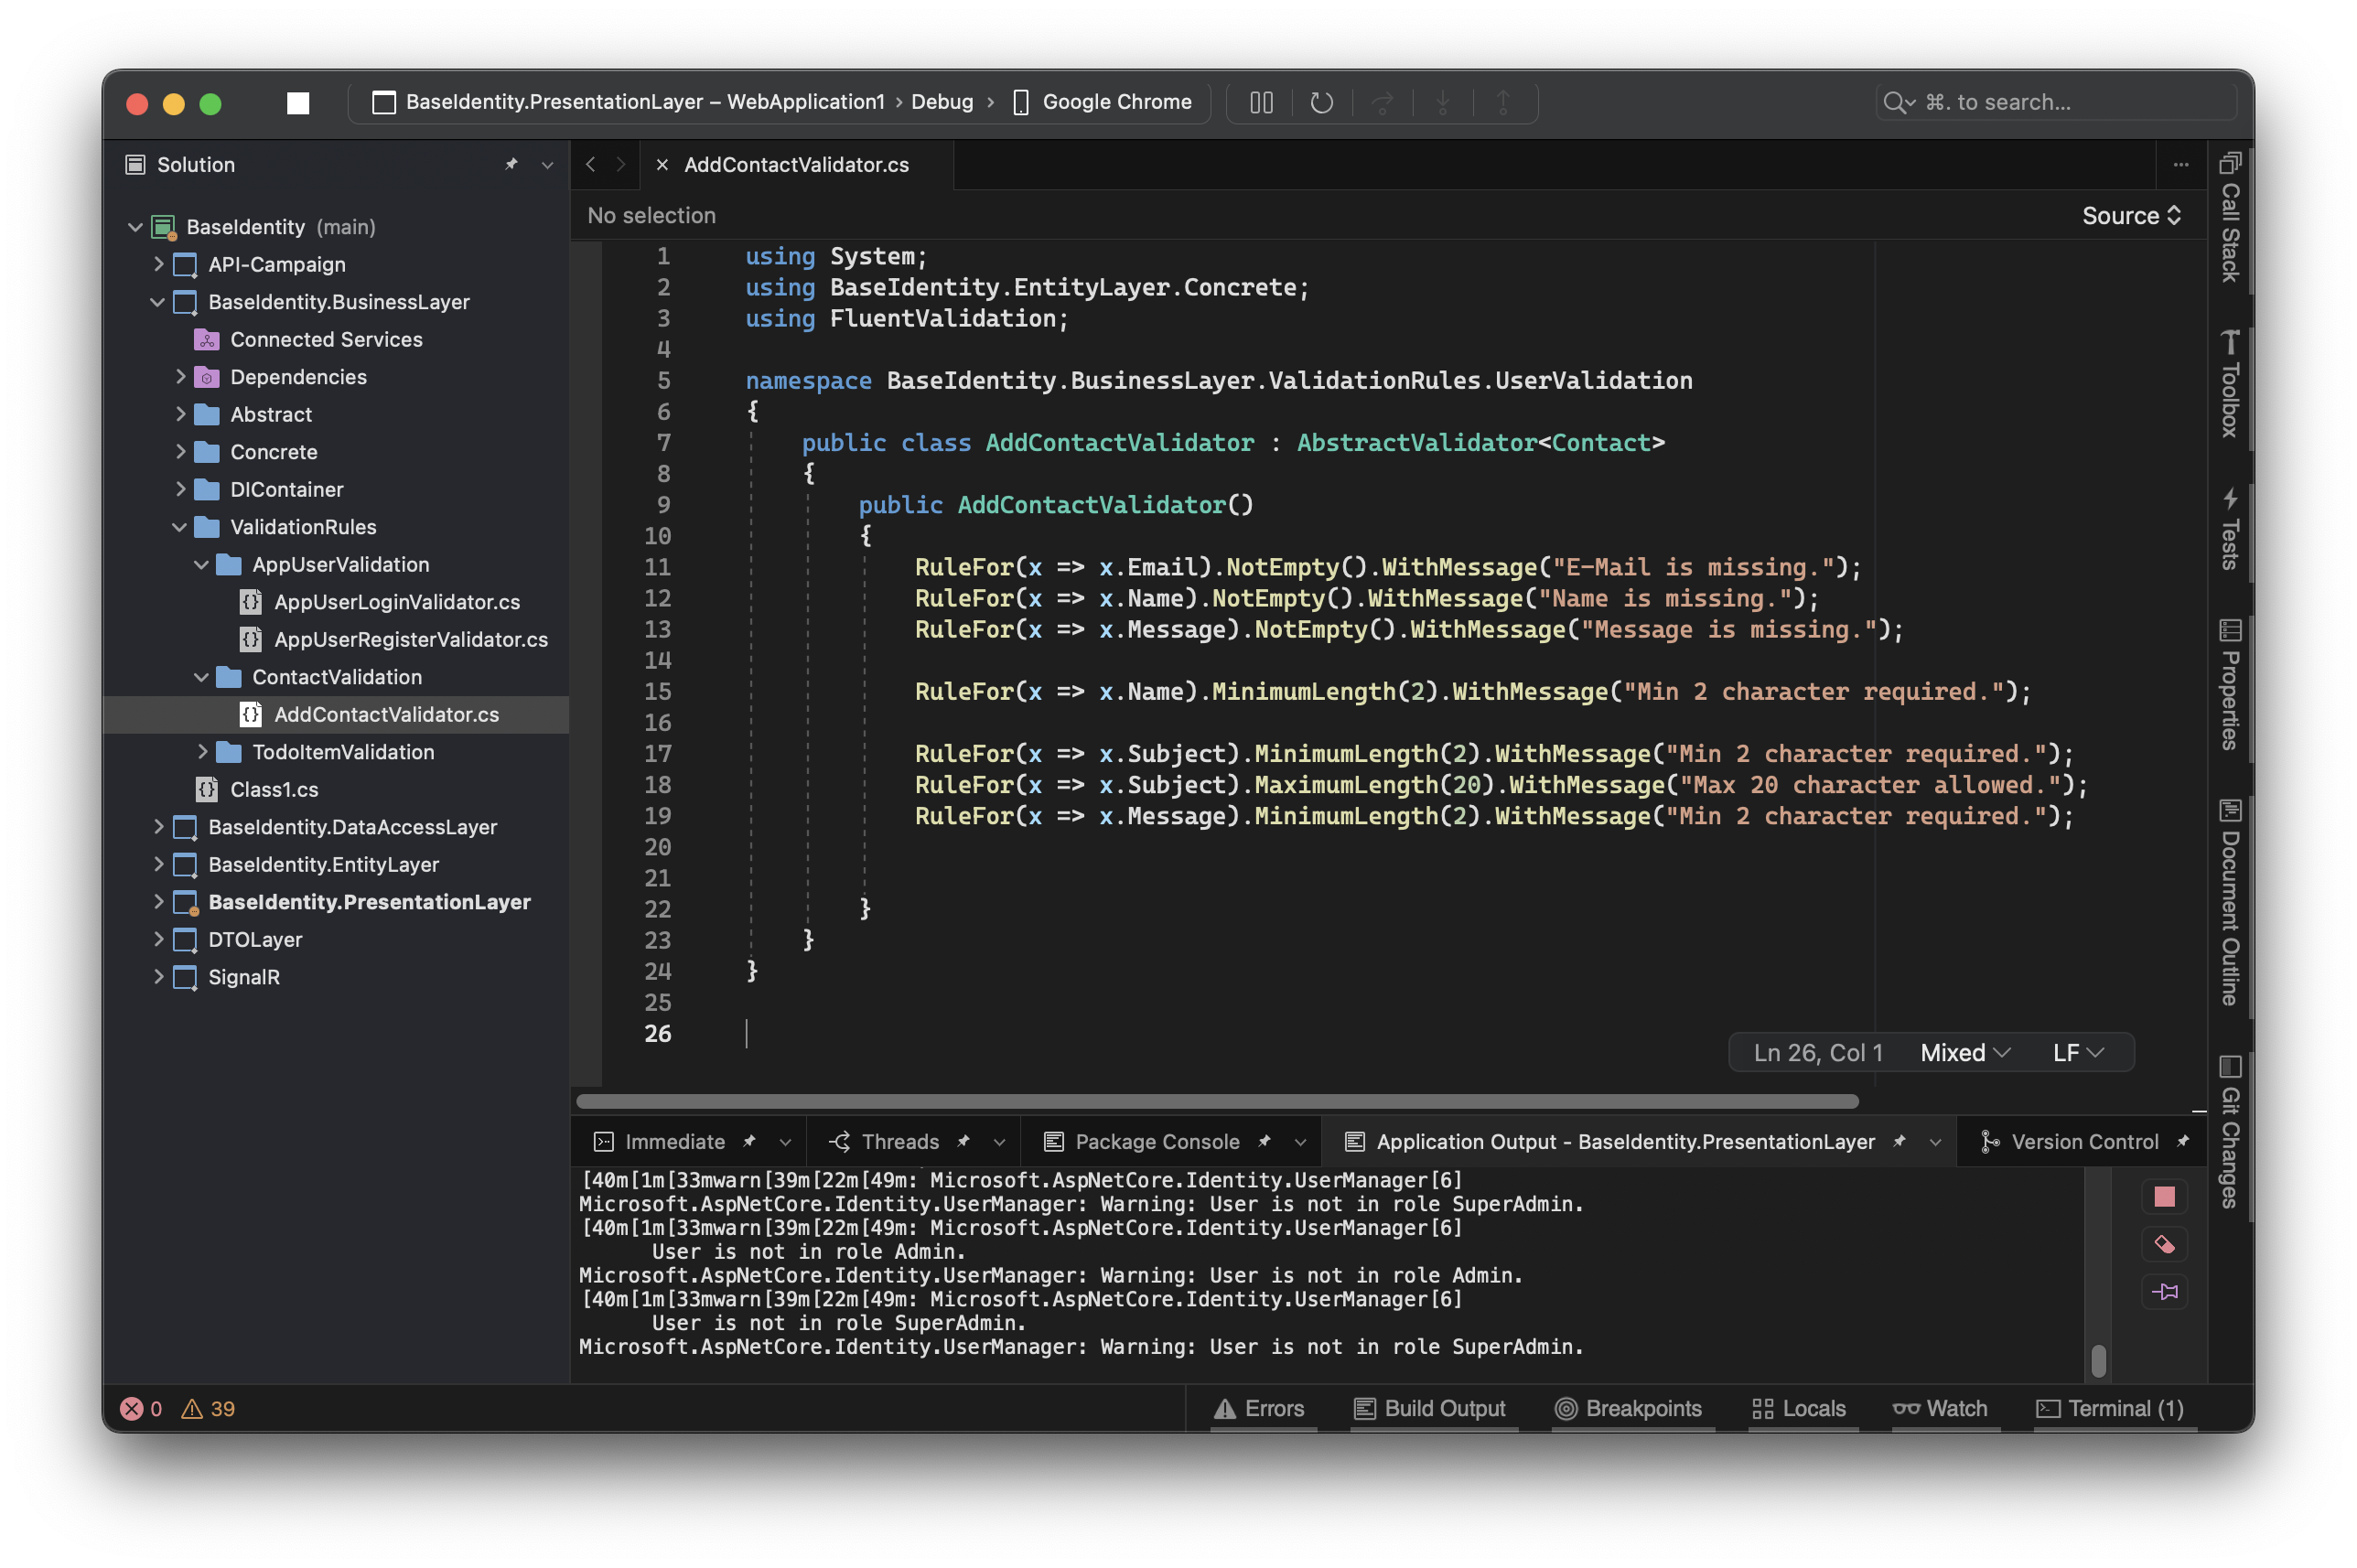This screenshot has width=2357, height=1568.
Task: Clear the application output console
Action: pyautogui.click(x=2164, y=1244)
